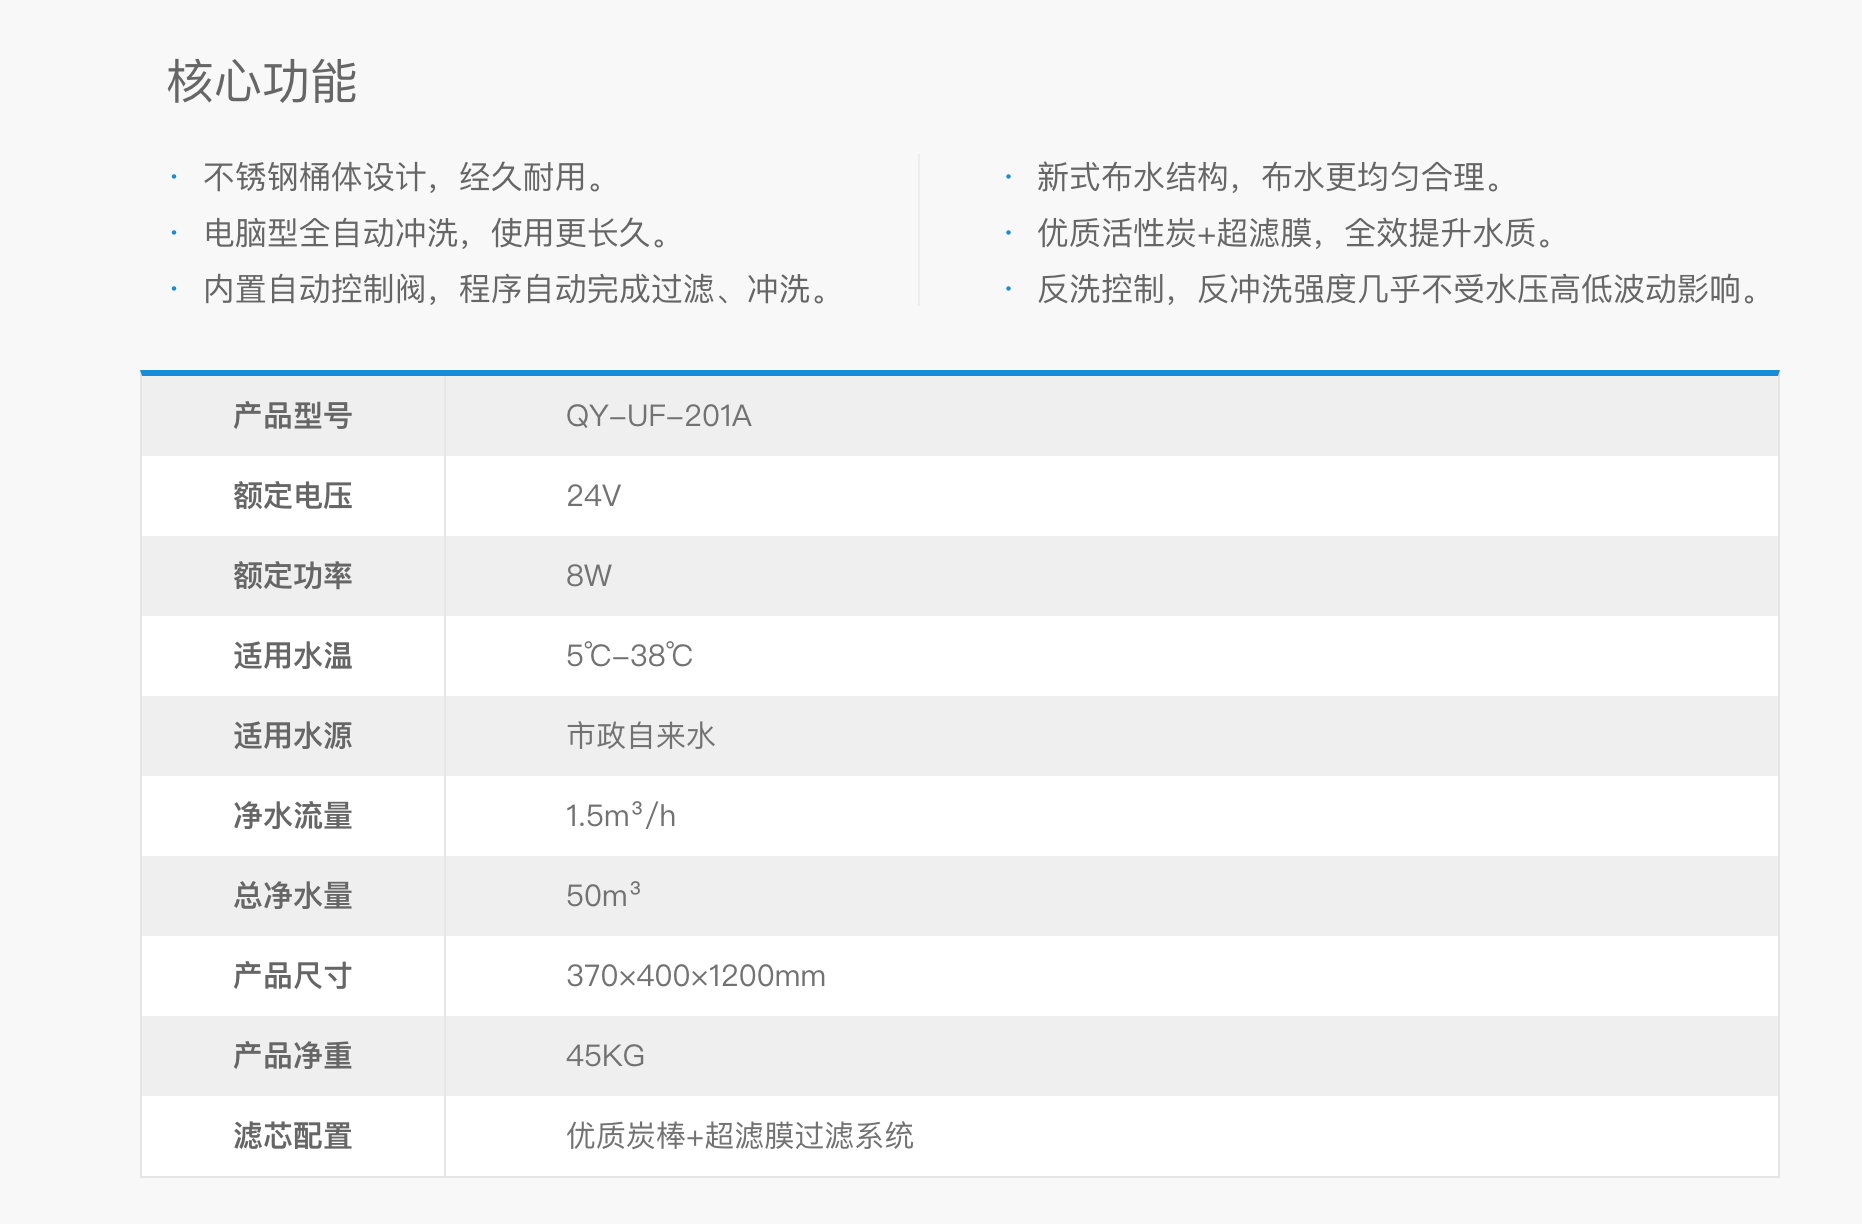Select the 8W power value

click(588, 576)
